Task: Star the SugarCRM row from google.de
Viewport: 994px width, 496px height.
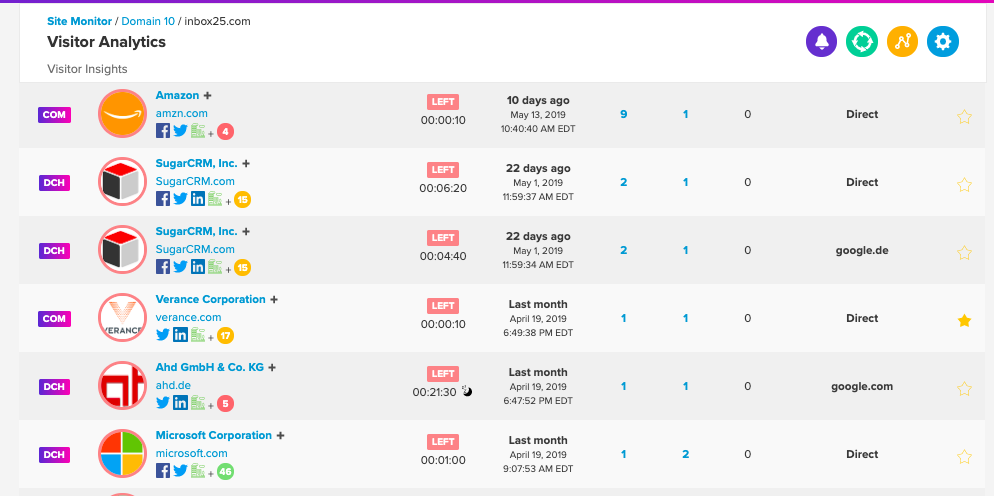Action: tap(964, 252)
